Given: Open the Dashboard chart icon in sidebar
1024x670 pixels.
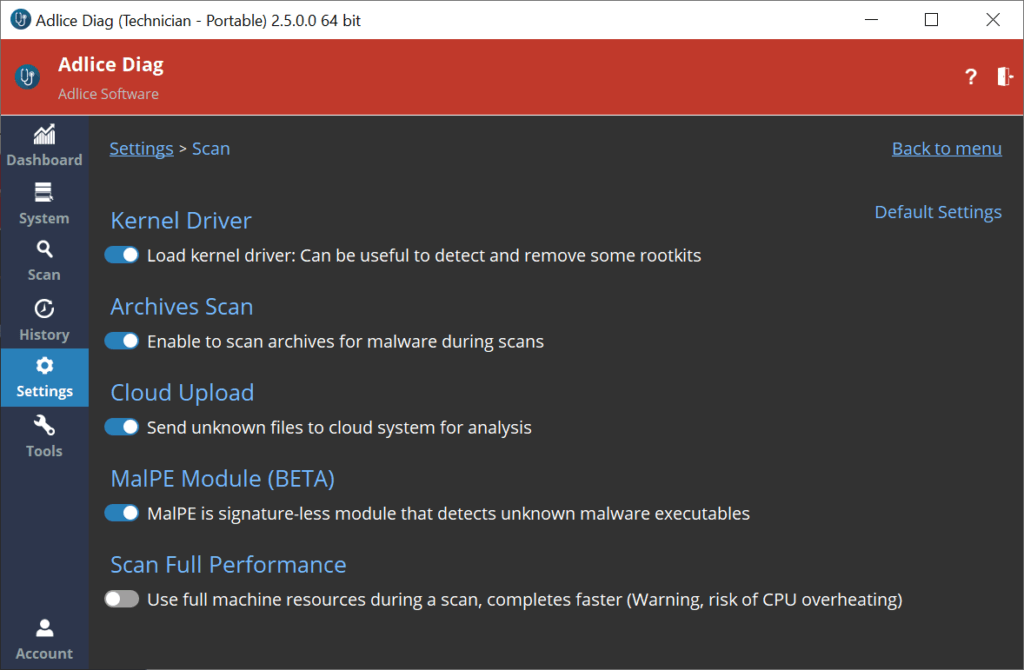Looking at the screenshot, I should coord(44,135).
